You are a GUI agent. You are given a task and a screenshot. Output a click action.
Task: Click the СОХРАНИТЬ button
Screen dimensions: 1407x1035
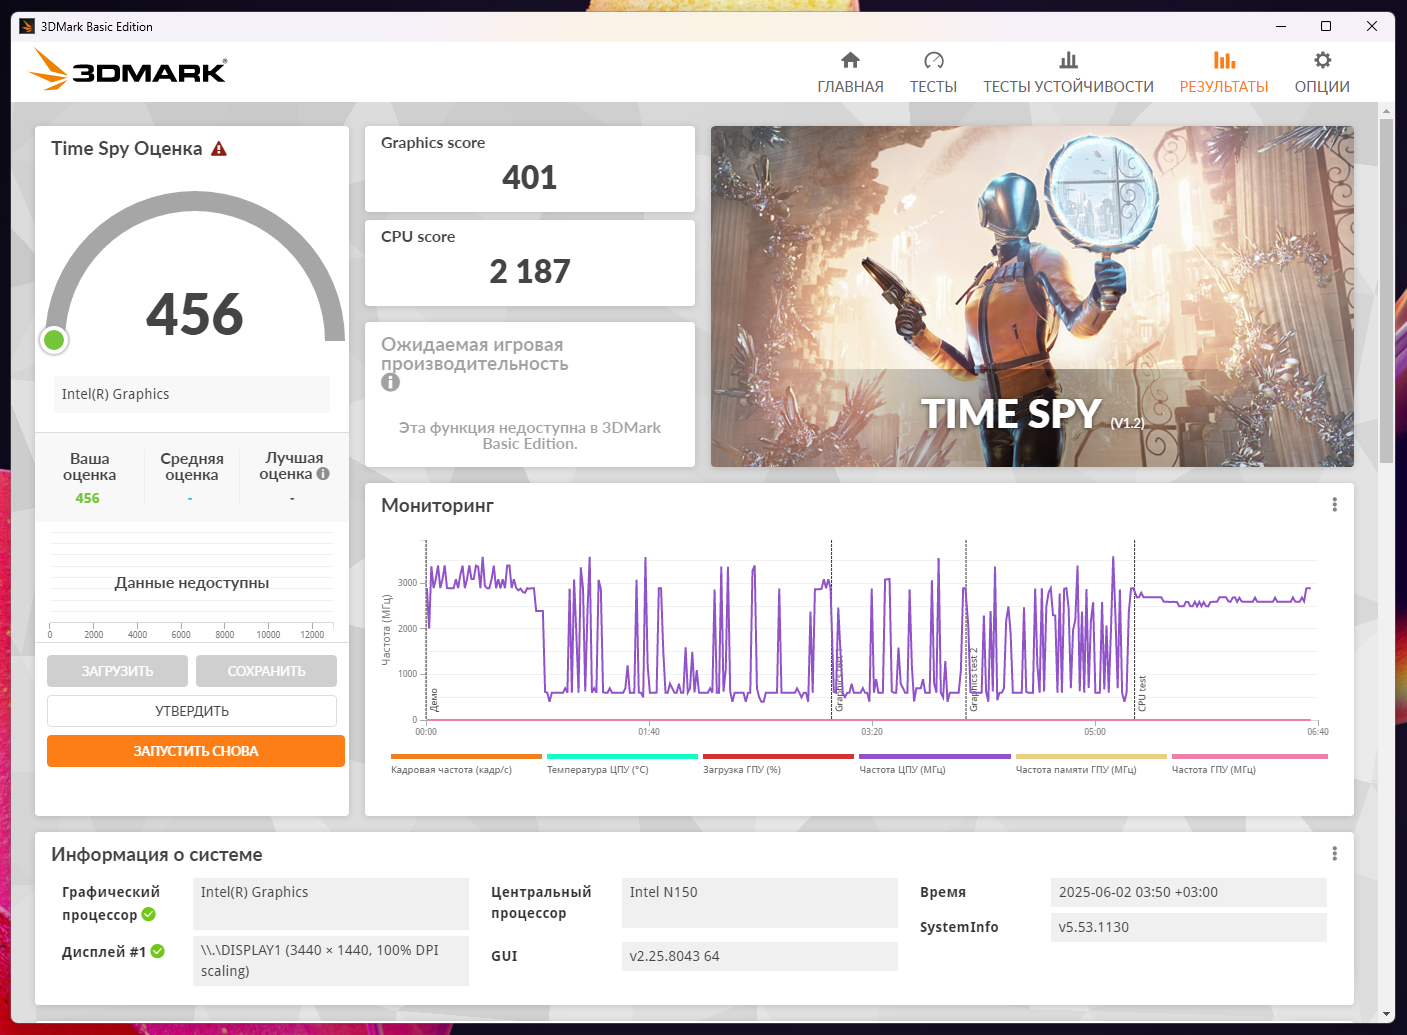click(266, 671)
